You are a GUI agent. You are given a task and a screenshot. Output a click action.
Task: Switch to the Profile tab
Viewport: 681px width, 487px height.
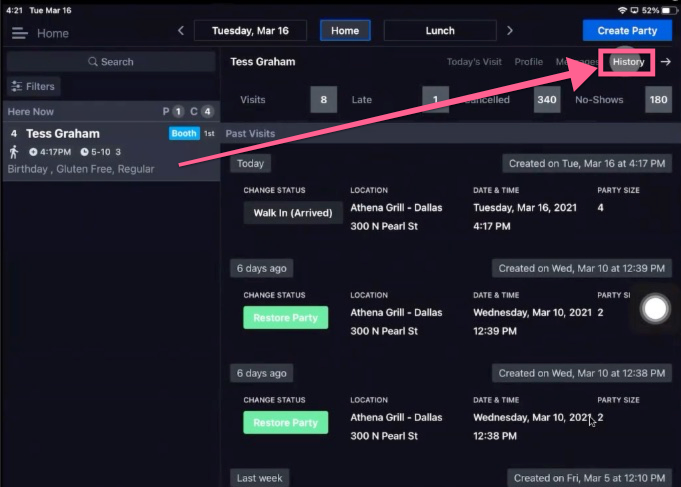[x=529, y=62]
